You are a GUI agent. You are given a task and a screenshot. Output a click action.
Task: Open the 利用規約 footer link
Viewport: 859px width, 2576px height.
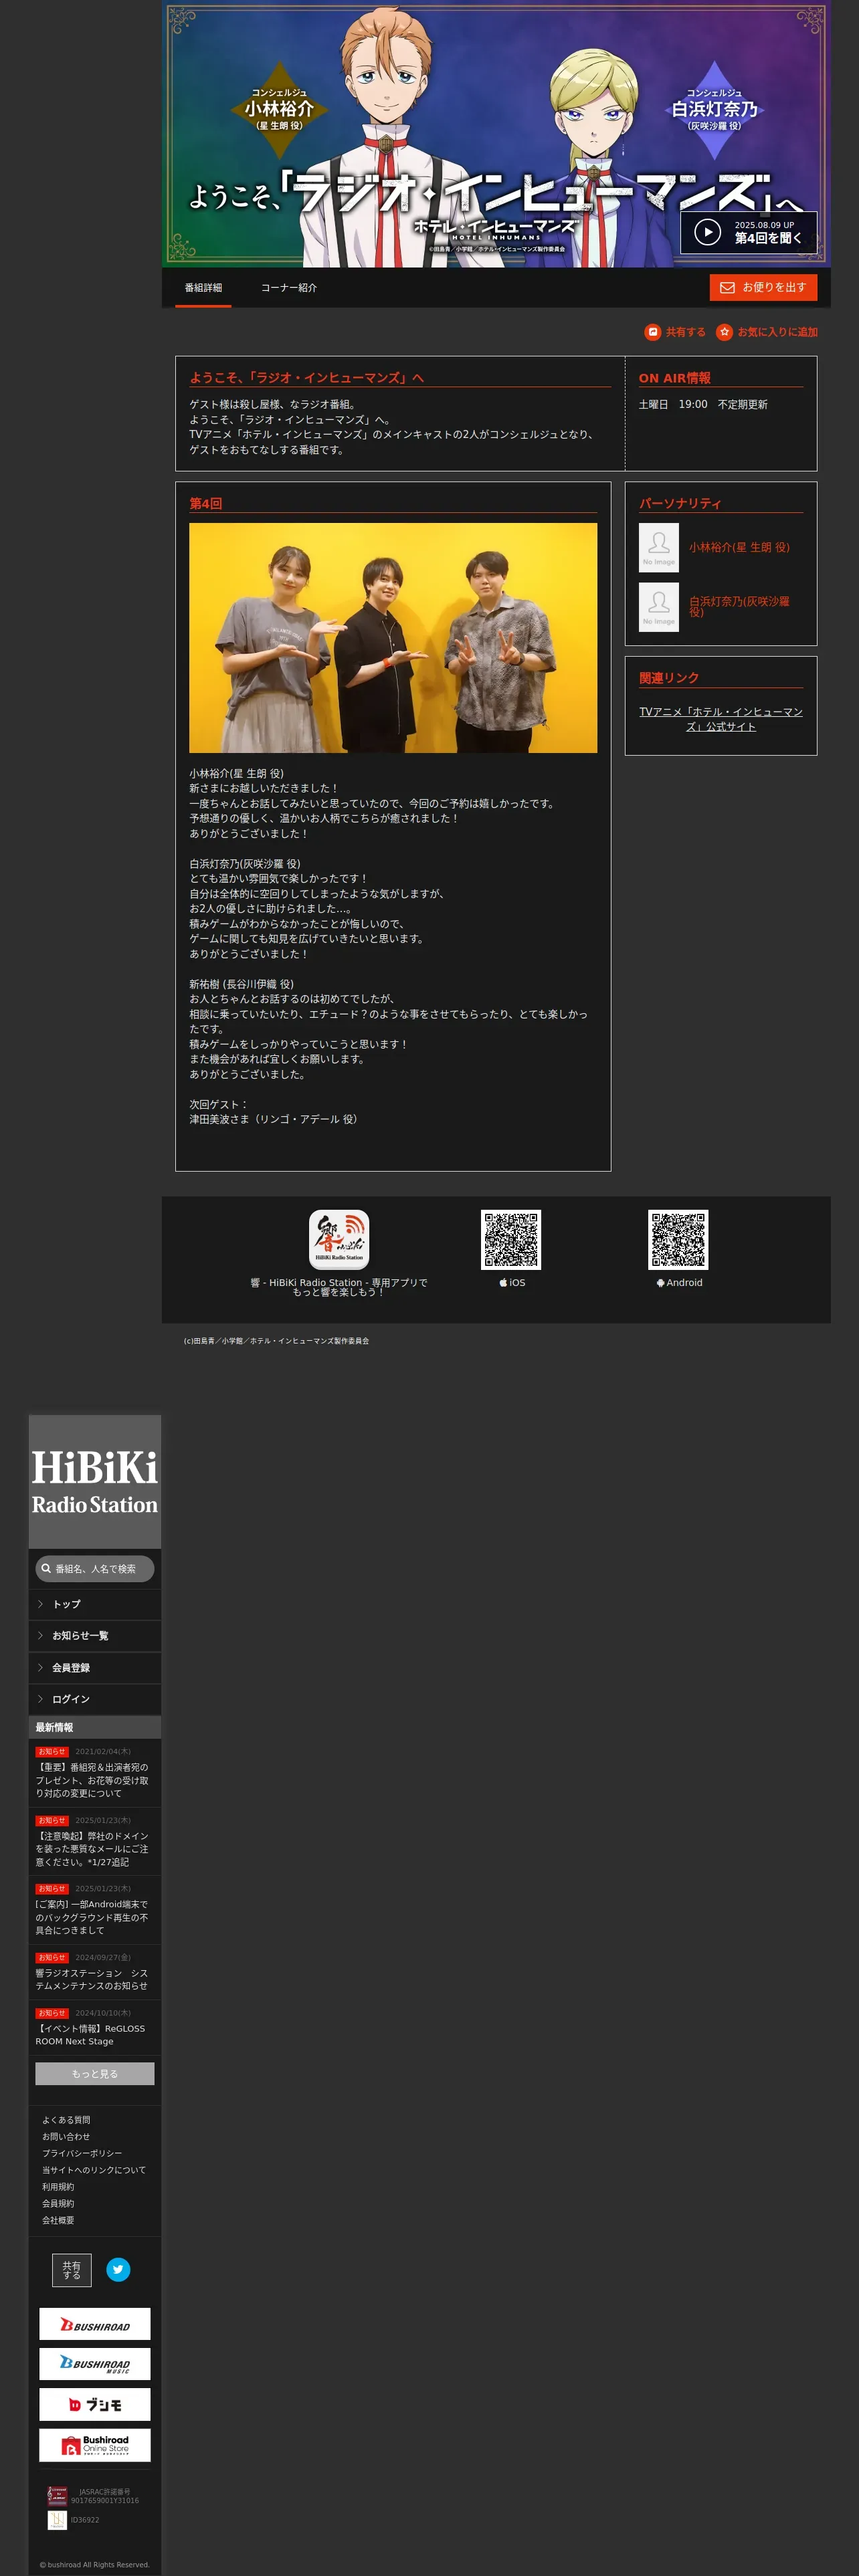(x=58, y=2187)
